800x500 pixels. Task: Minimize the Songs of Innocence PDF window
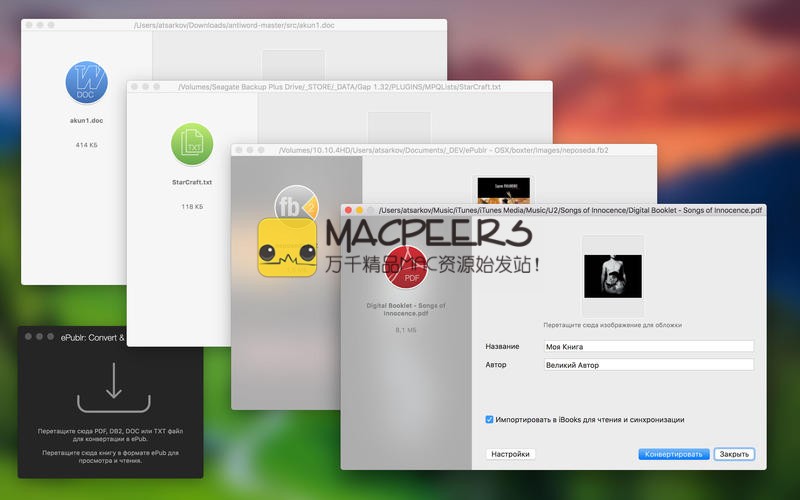coord(360,211)
